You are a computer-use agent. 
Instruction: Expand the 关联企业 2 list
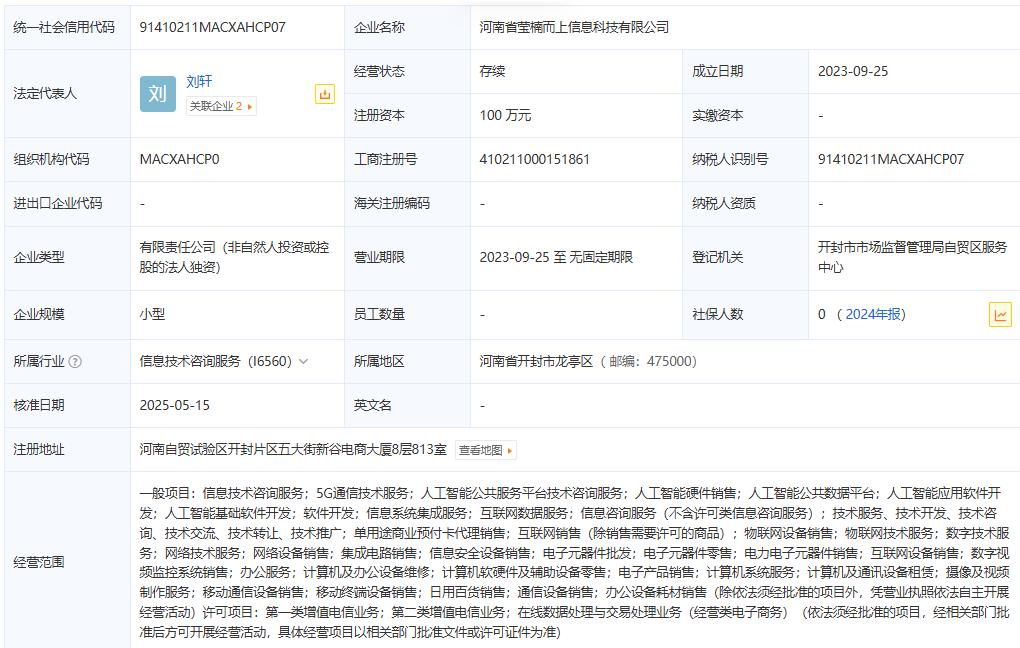[221, 106]
